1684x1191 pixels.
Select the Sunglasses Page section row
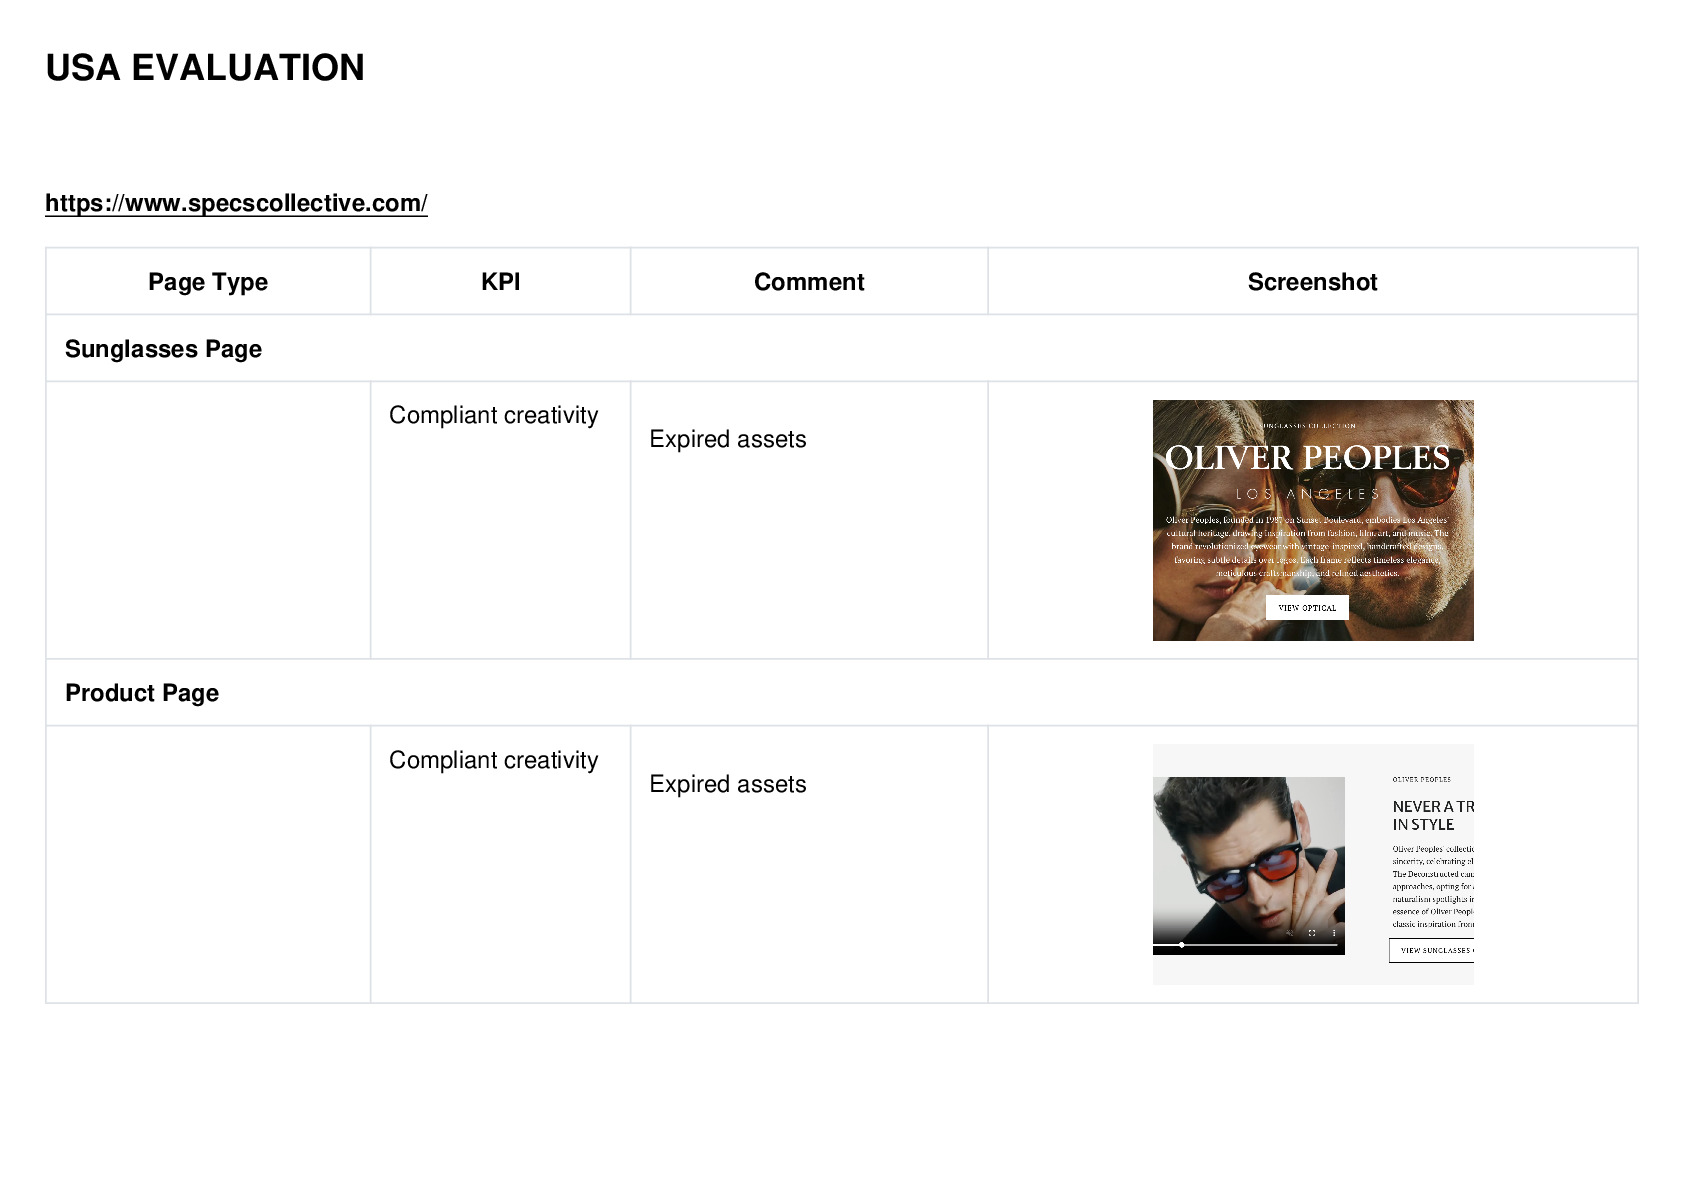pyautogui.click(x=842, y=348)
